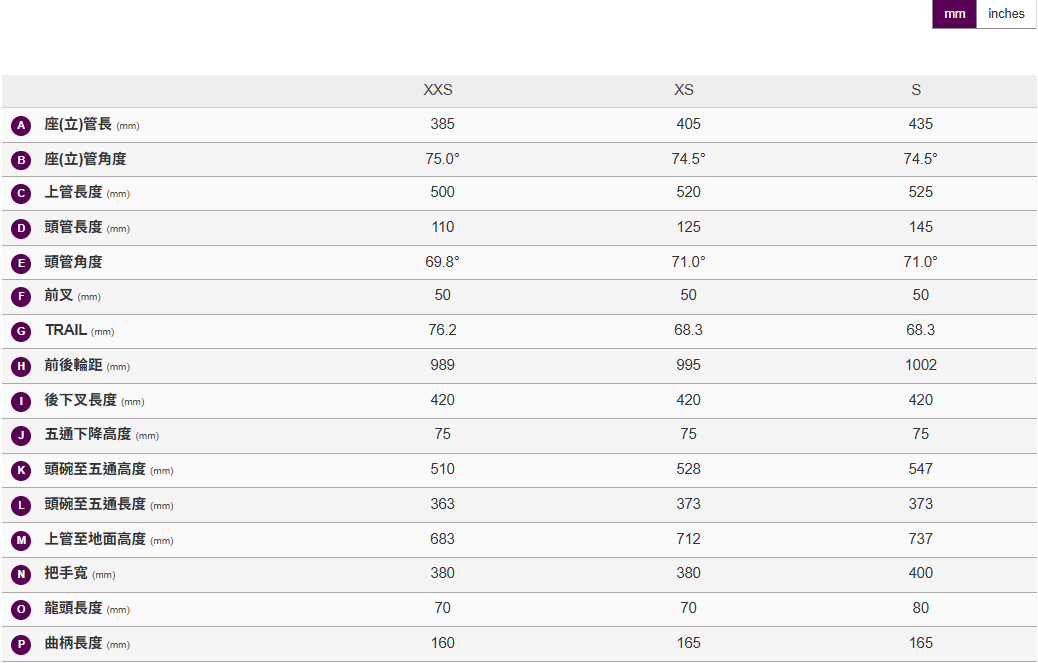
Task: Click the H wheelbase badge icon
Action: pyautogui.click(x=21, y=367)
